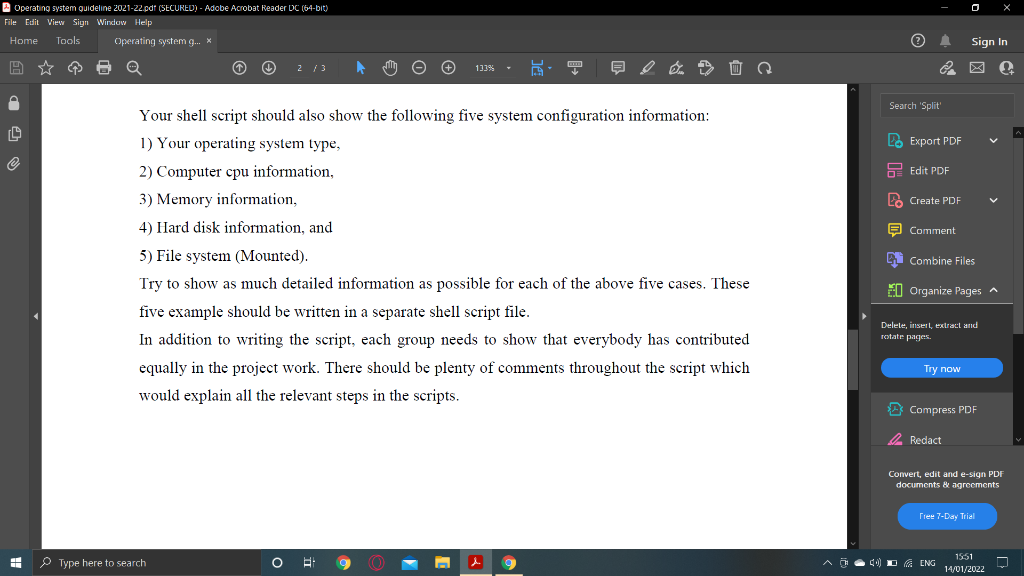Collapse the Organize Pages section
Screen dimensions: 1024x576
tap(993, 290)
